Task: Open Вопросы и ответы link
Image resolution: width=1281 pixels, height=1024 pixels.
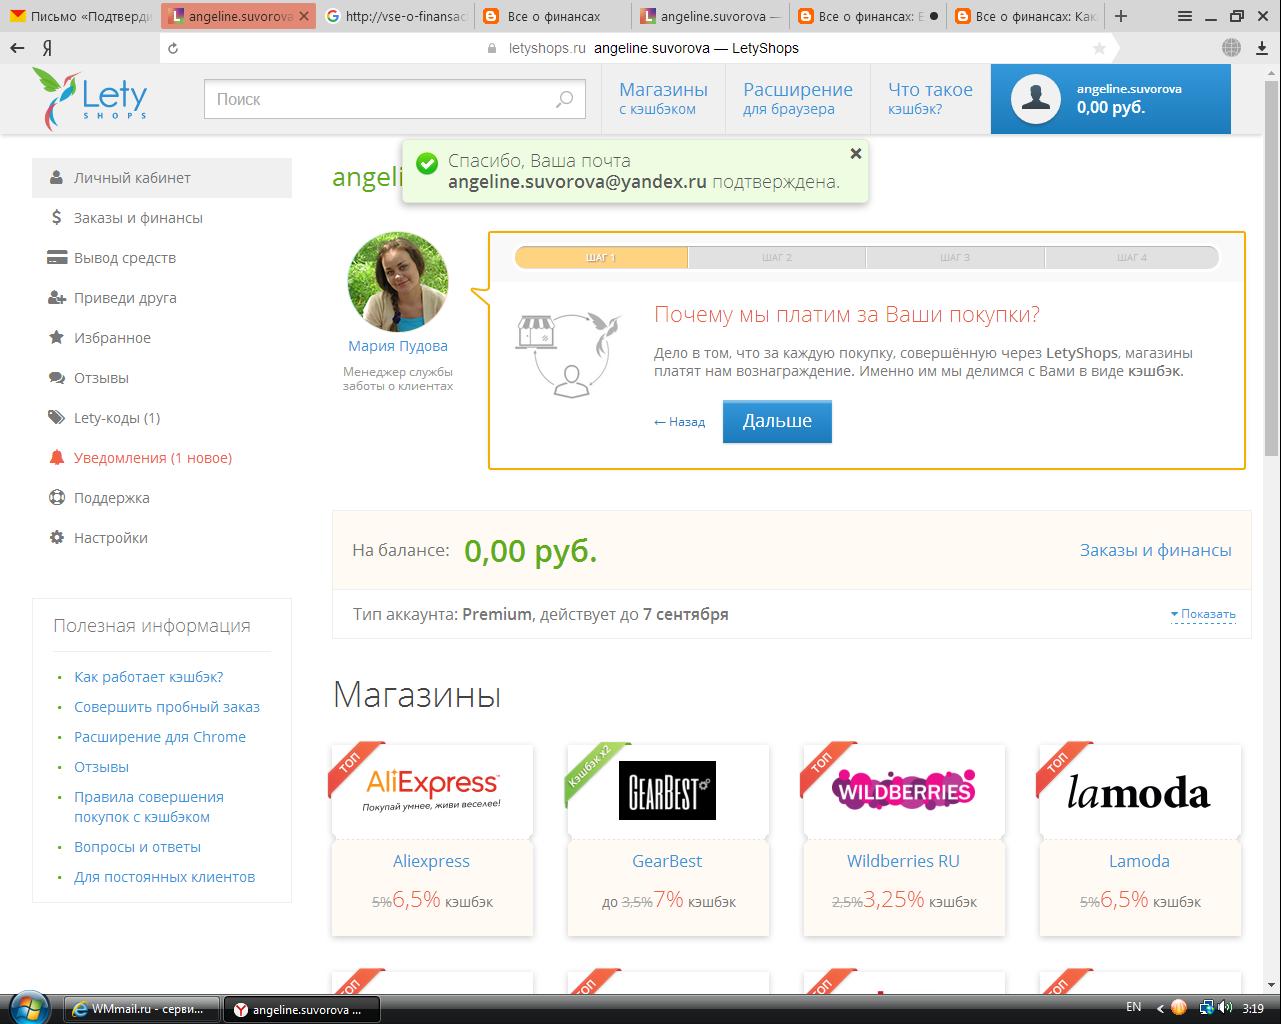Action: point(137,847)
